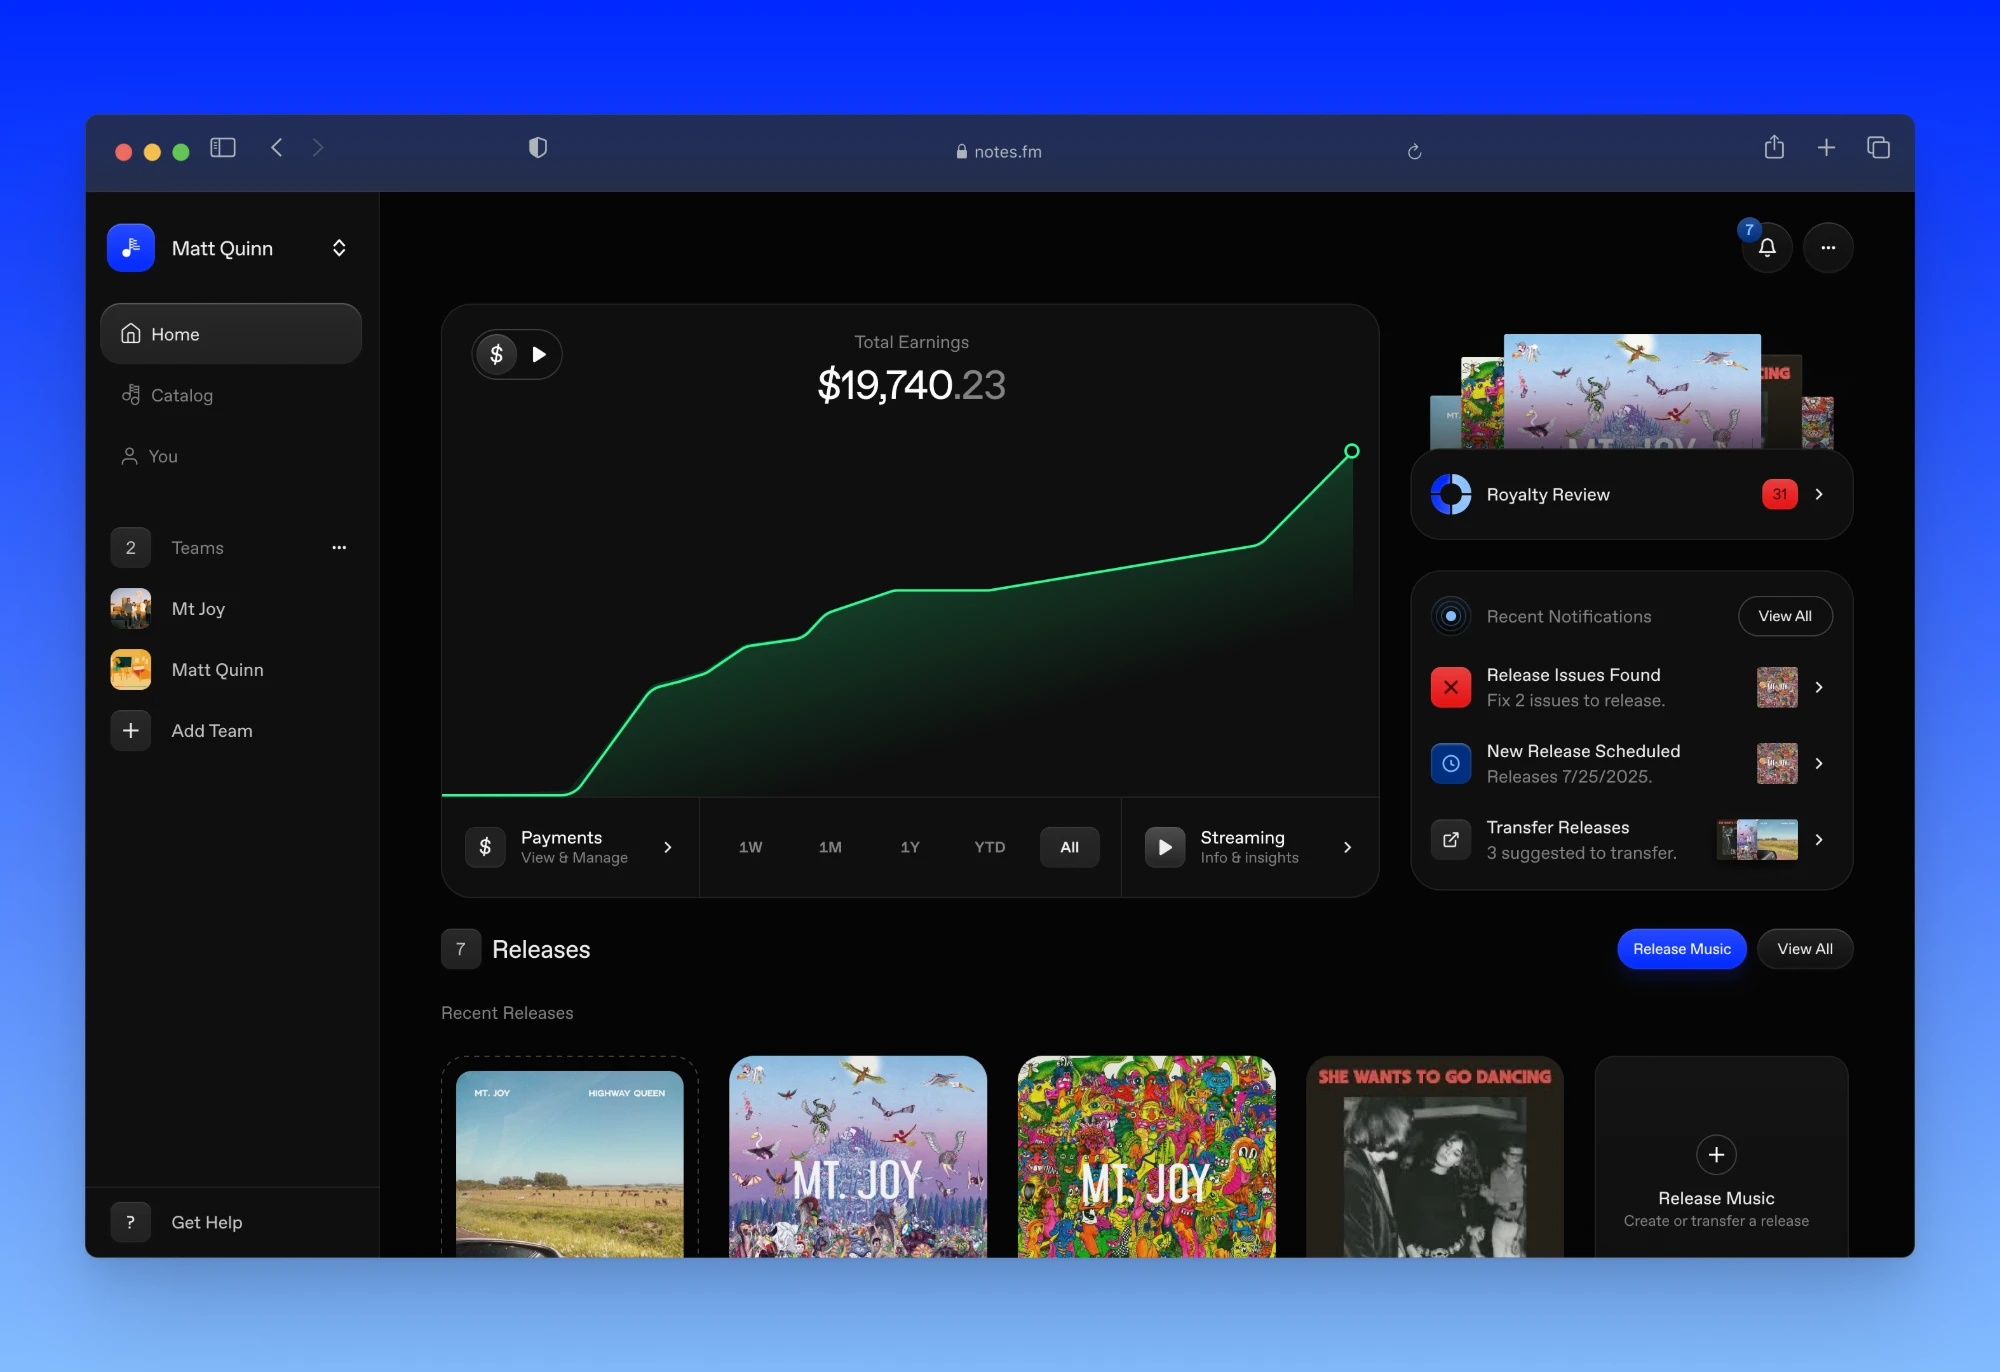Select the YTD time range
This screenshot has height=1372, width=2000.
990,847
